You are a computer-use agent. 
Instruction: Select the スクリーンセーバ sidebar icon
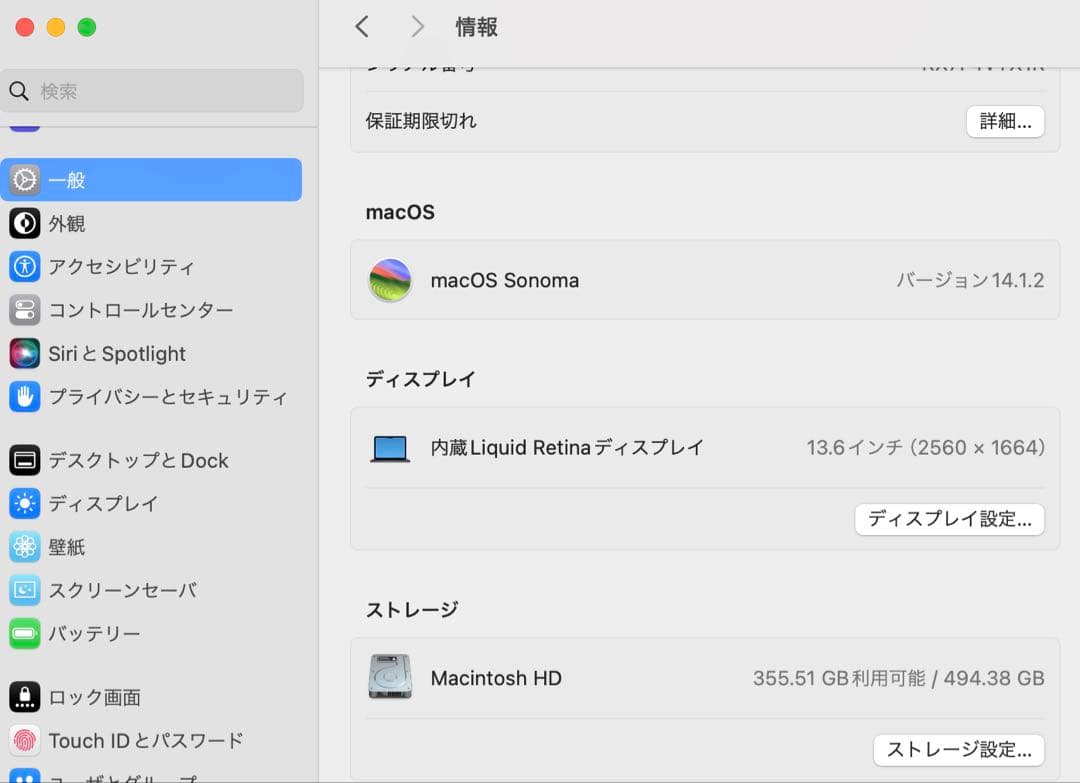24,590
